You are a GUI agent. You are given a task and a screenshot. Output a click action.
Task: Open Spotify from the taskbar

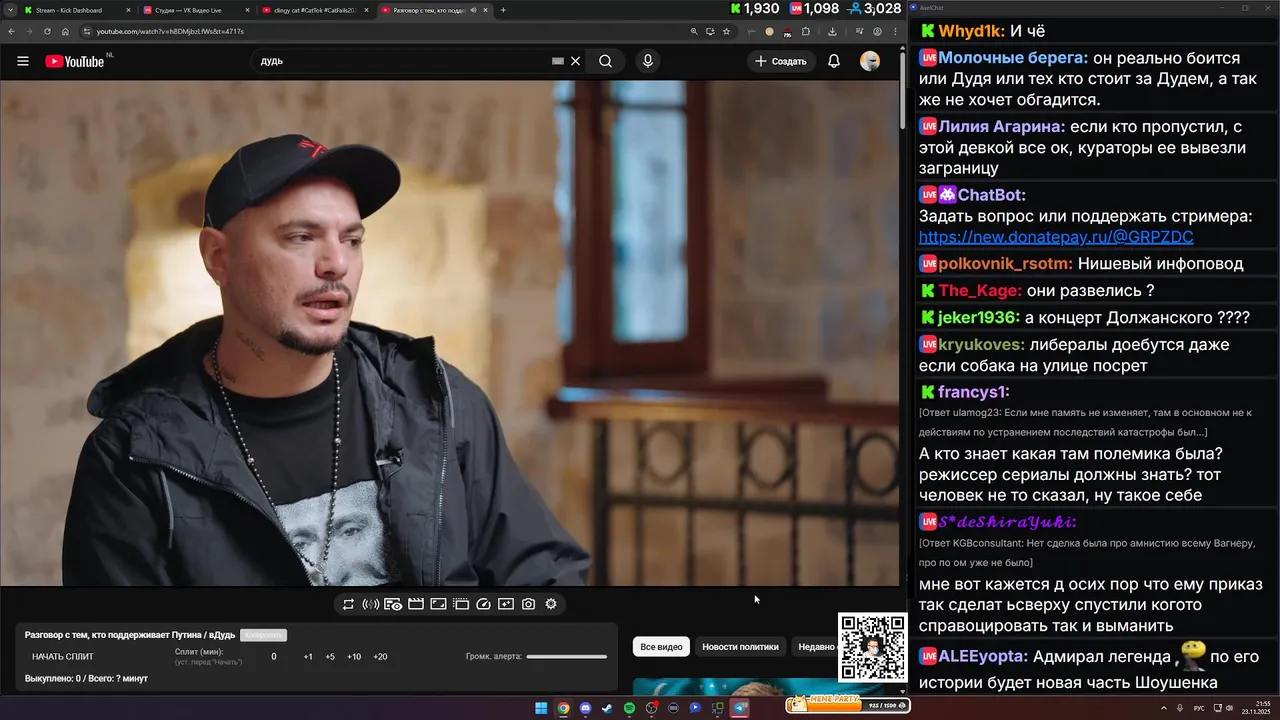click(629, 708)
